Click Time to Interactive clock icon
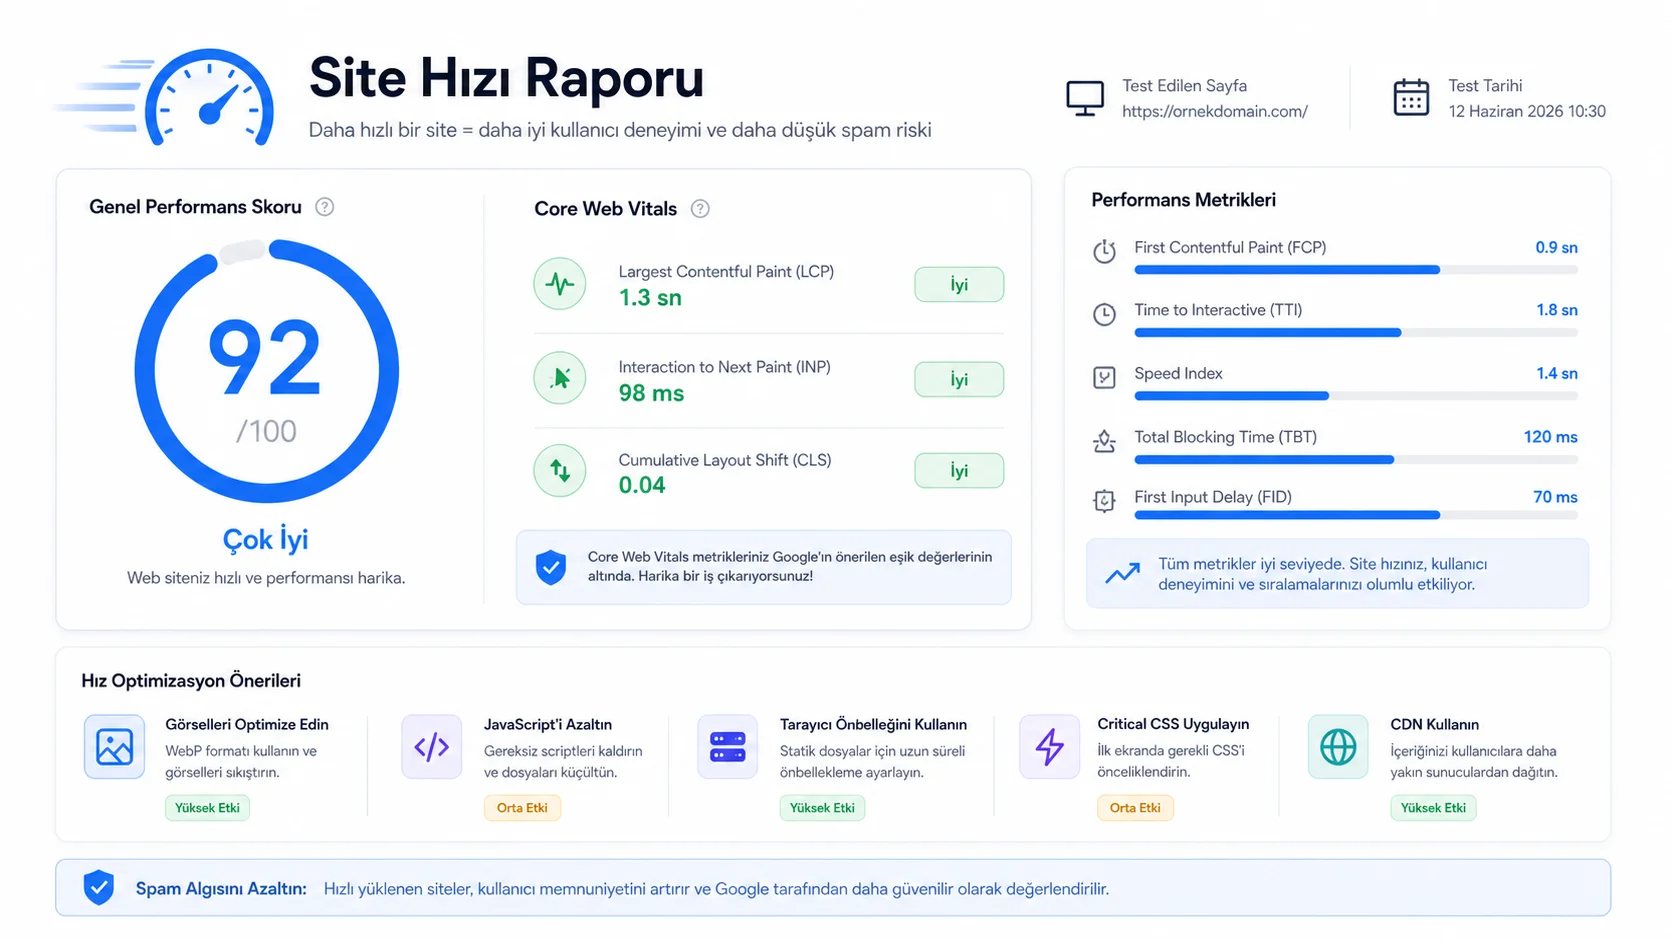This screenshot has width=1672, height=941. click(1104, 314)
